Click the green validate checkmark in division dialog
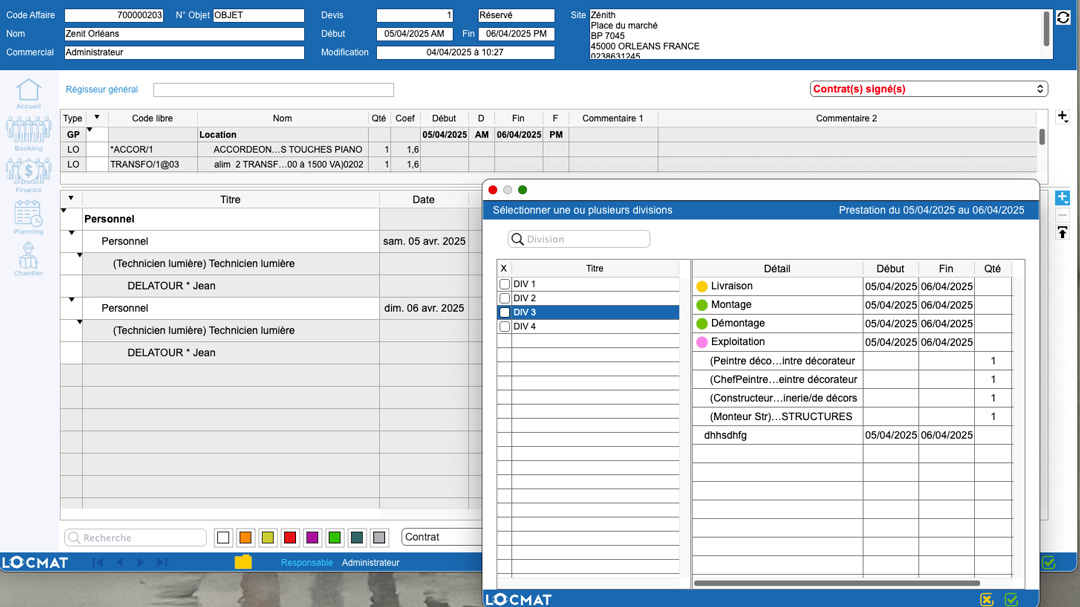 1012,599
